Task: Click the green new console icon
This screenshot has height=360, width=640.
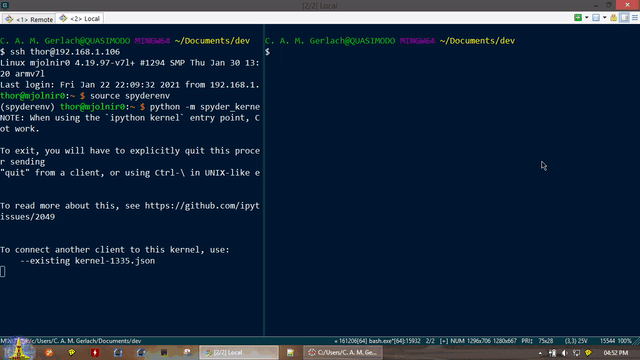Action: [x=578, y=18]
